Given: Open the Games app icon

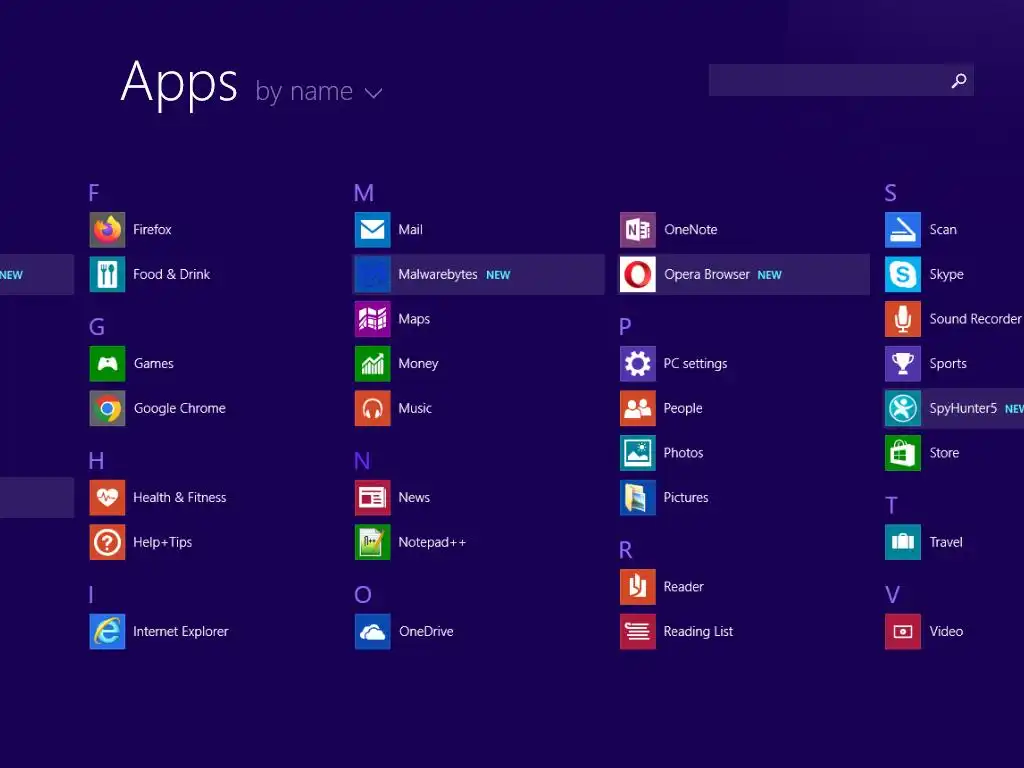Looking at the screenshot, I should click(107, 364).
